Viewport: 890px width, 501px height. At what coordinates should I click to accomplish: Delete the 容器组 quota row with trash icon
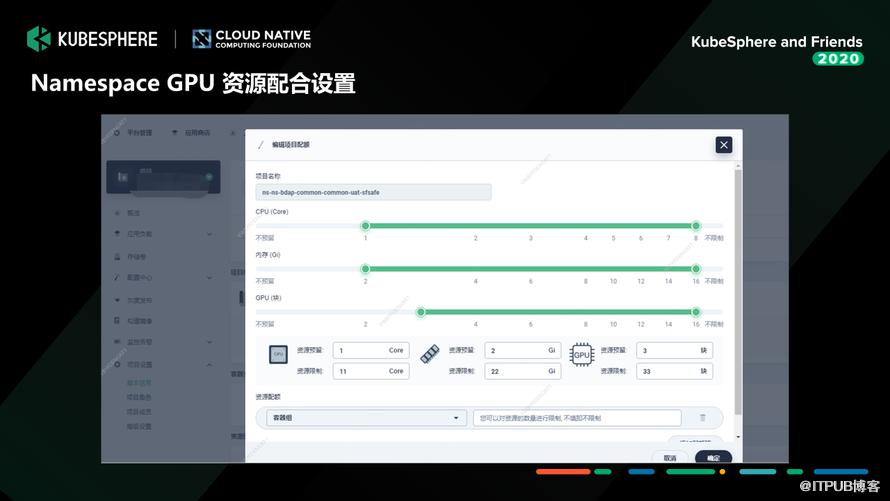pos(703,418)
